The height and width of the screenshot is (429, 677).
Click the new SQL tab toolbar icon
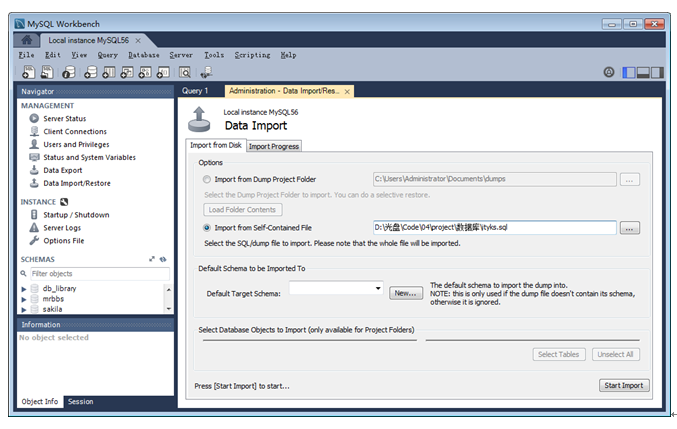[x=28, y=73]
